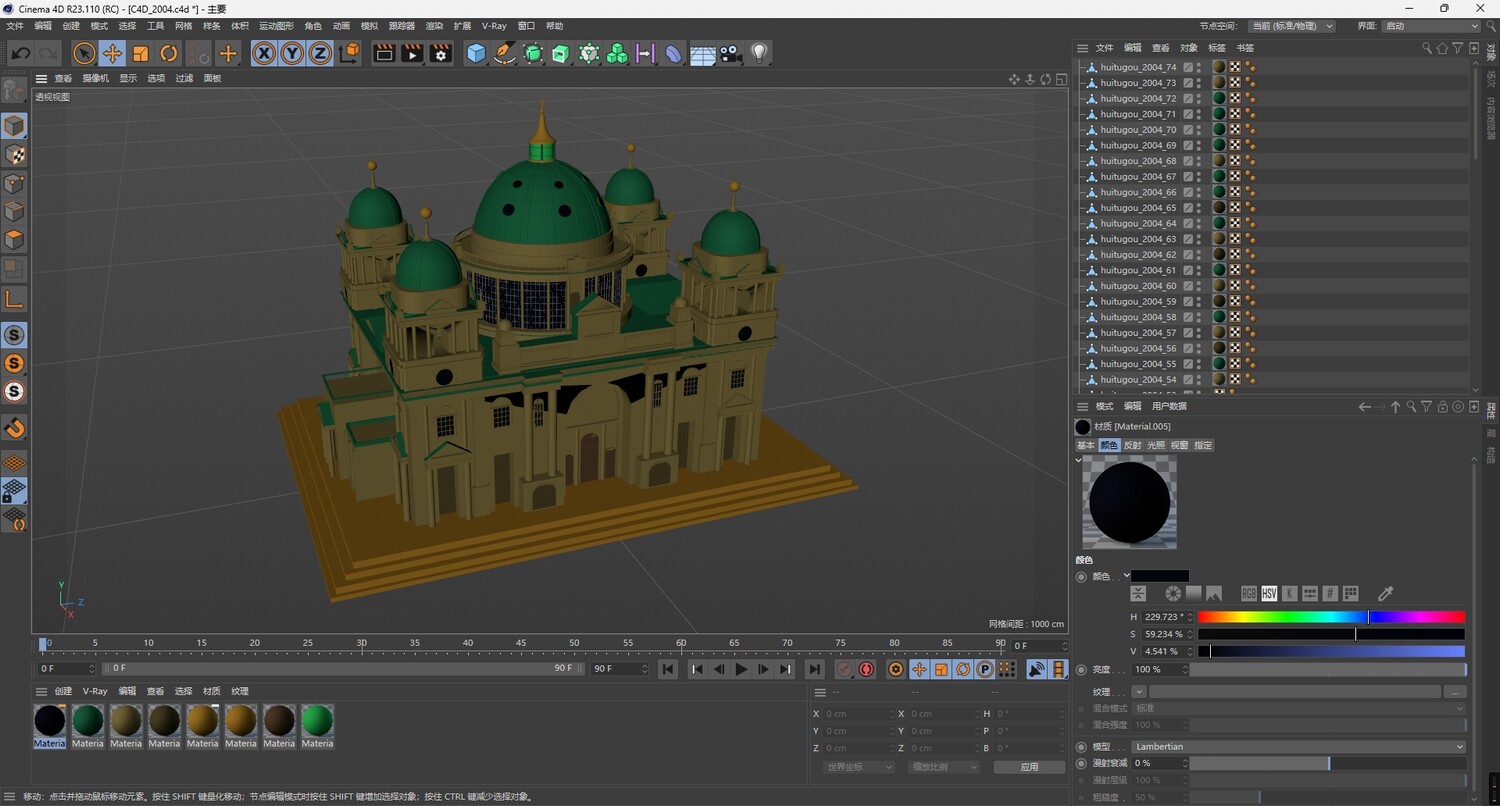Switch to the 反射 material tab

[1132, 445]
